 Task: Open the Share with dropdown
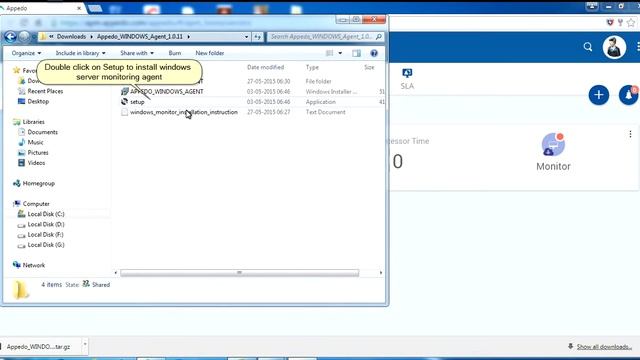click(x=137, y=53)
